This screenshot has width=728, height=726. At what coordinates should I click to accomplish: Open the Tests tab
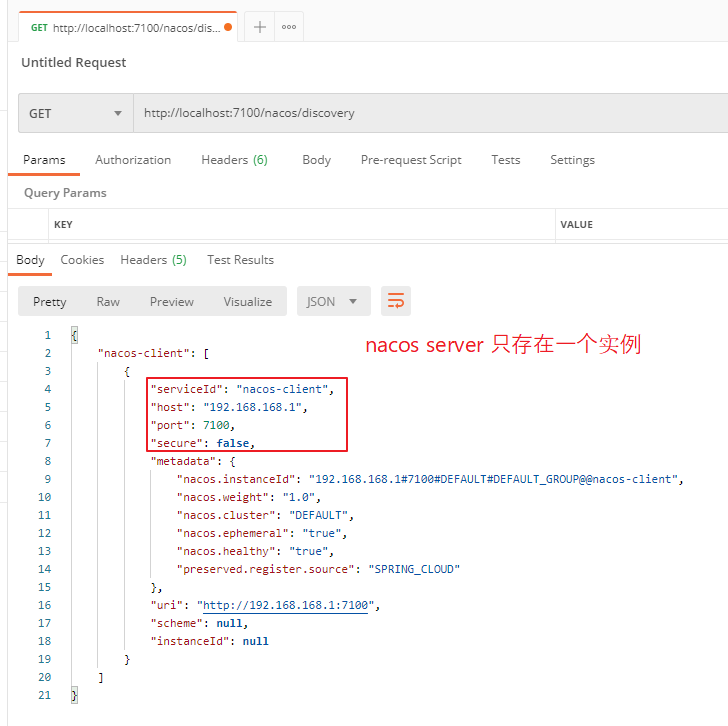(506, 160)
